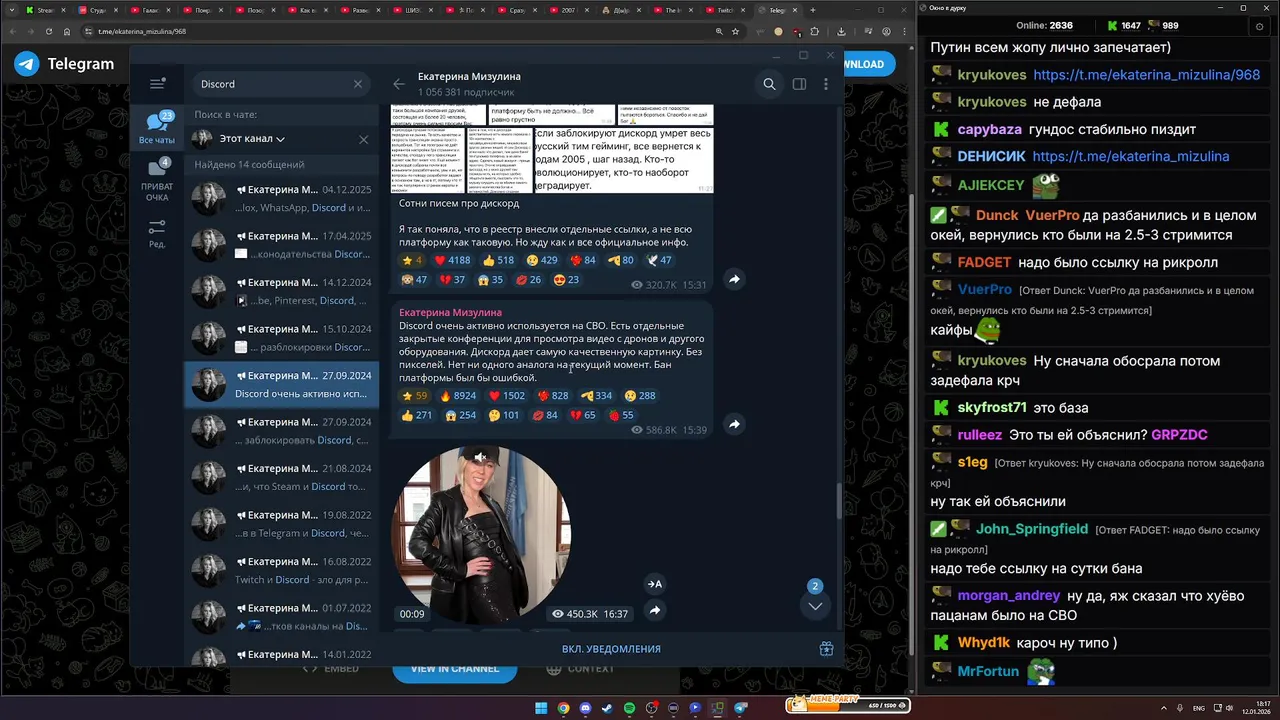Screen dimensions: 1280x720
Task: Switch to the Twitch browser tab
Action: pos(725,10)
